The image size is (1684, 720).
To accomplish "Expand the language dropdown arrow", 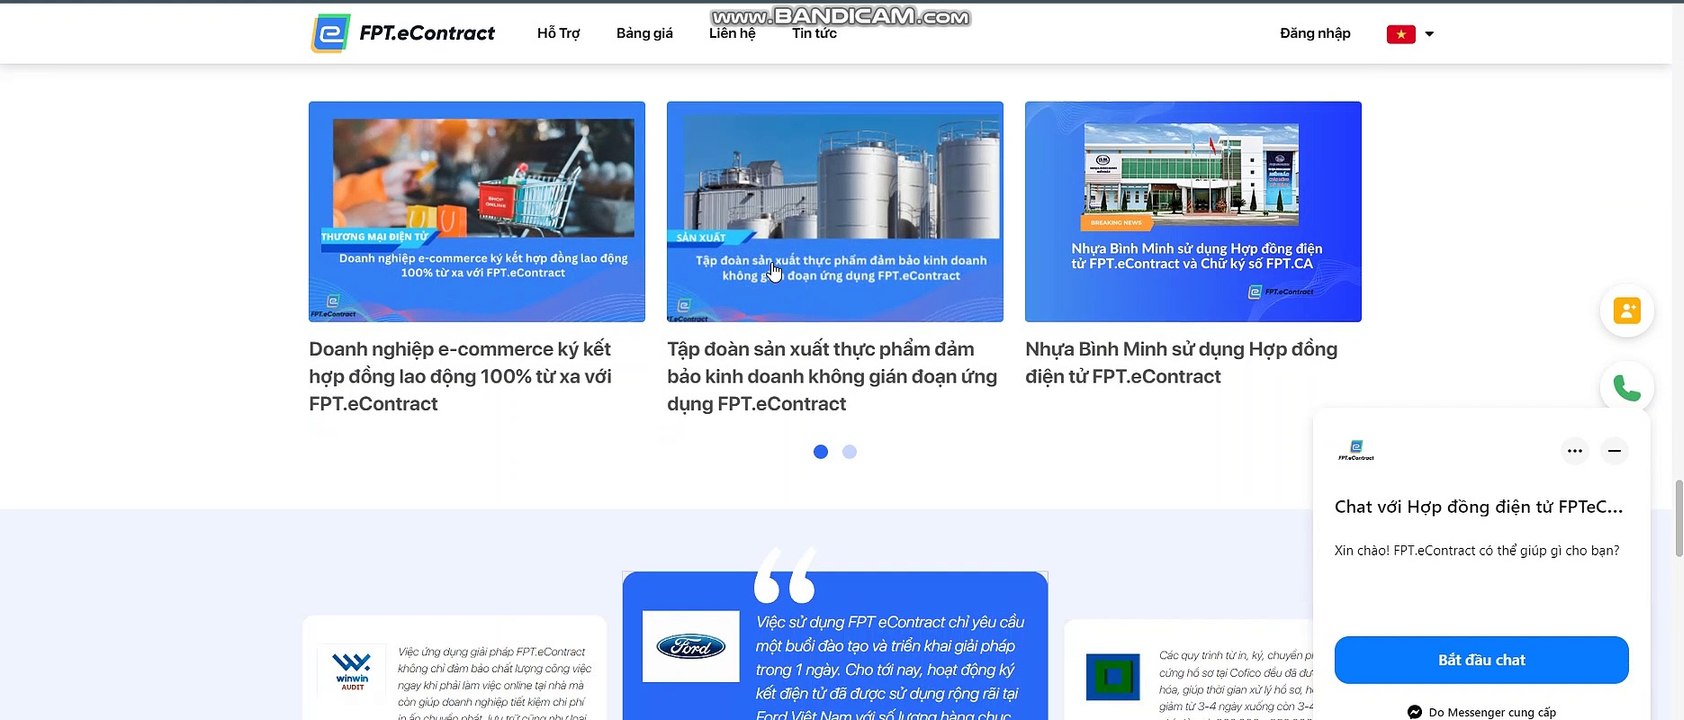I will click(1429, 34).
